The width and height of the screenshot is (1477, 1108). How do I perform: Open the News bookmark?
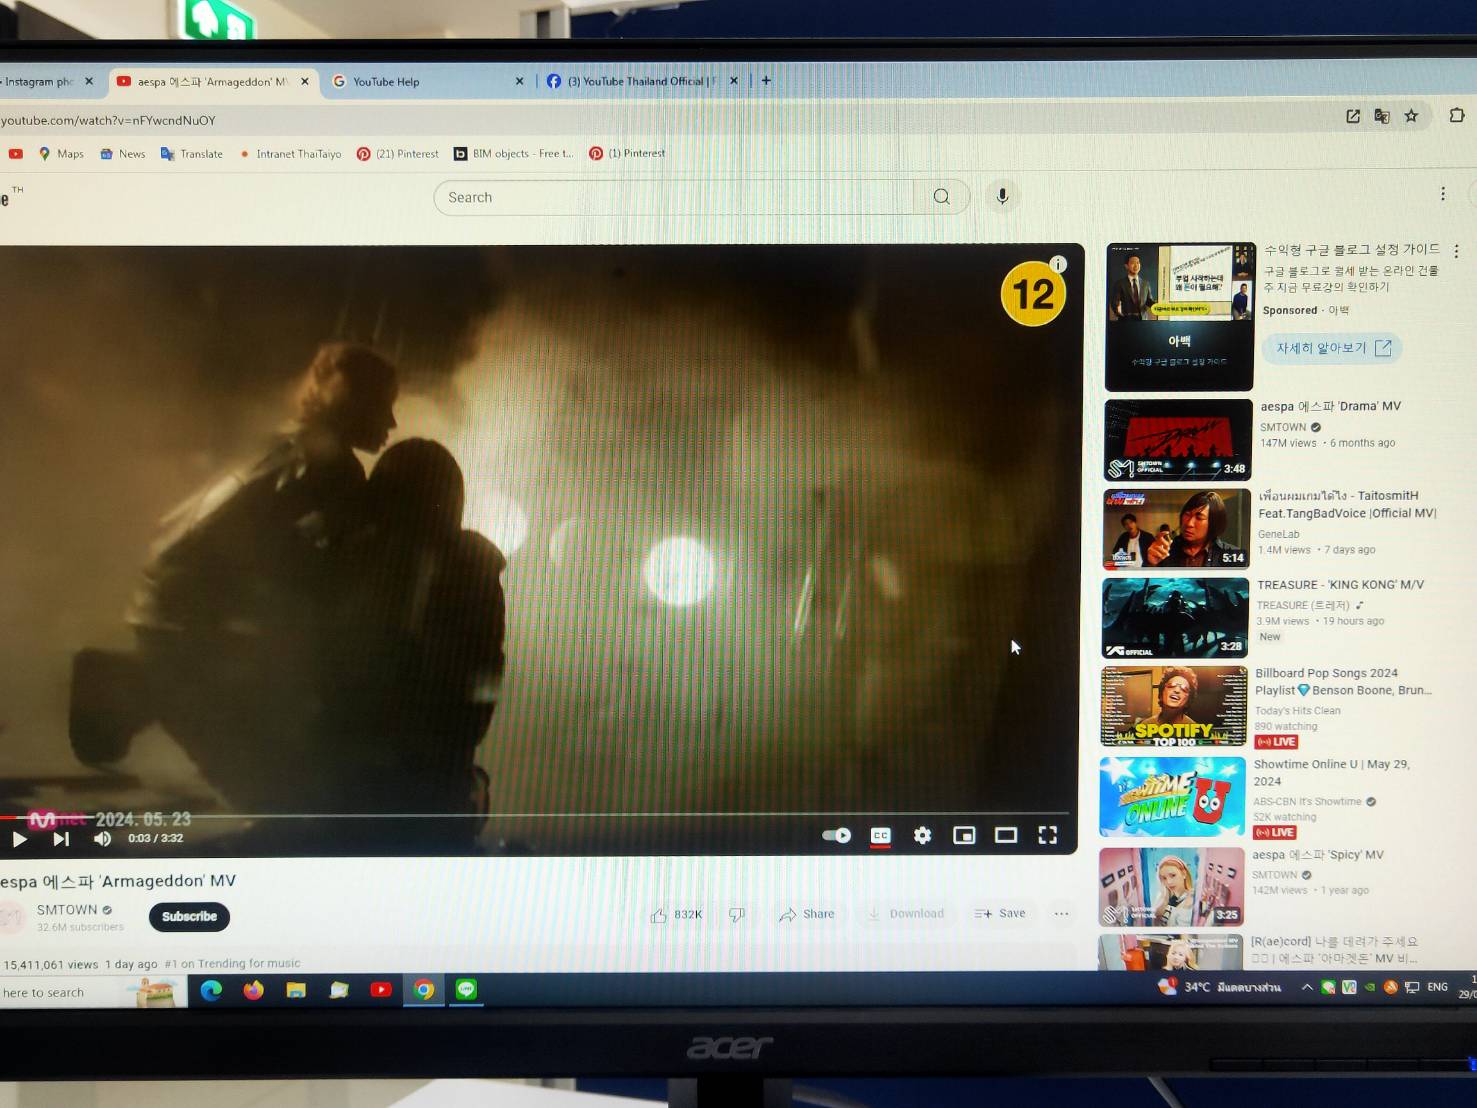(x=123, y=154)
